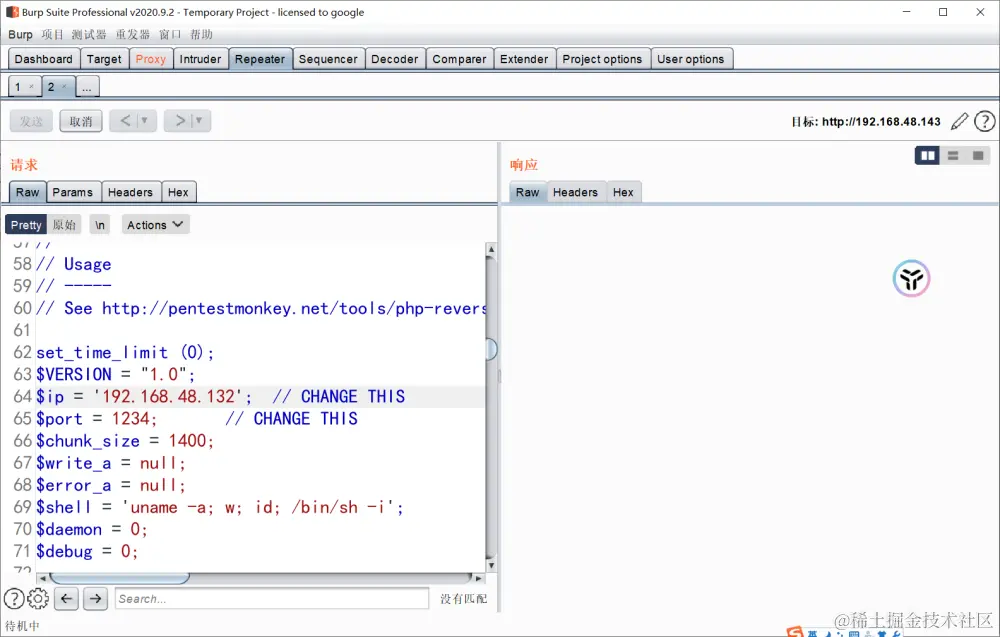Switch to Target tab
This screenshot has width=1000, height=637.
coord(104,59)
